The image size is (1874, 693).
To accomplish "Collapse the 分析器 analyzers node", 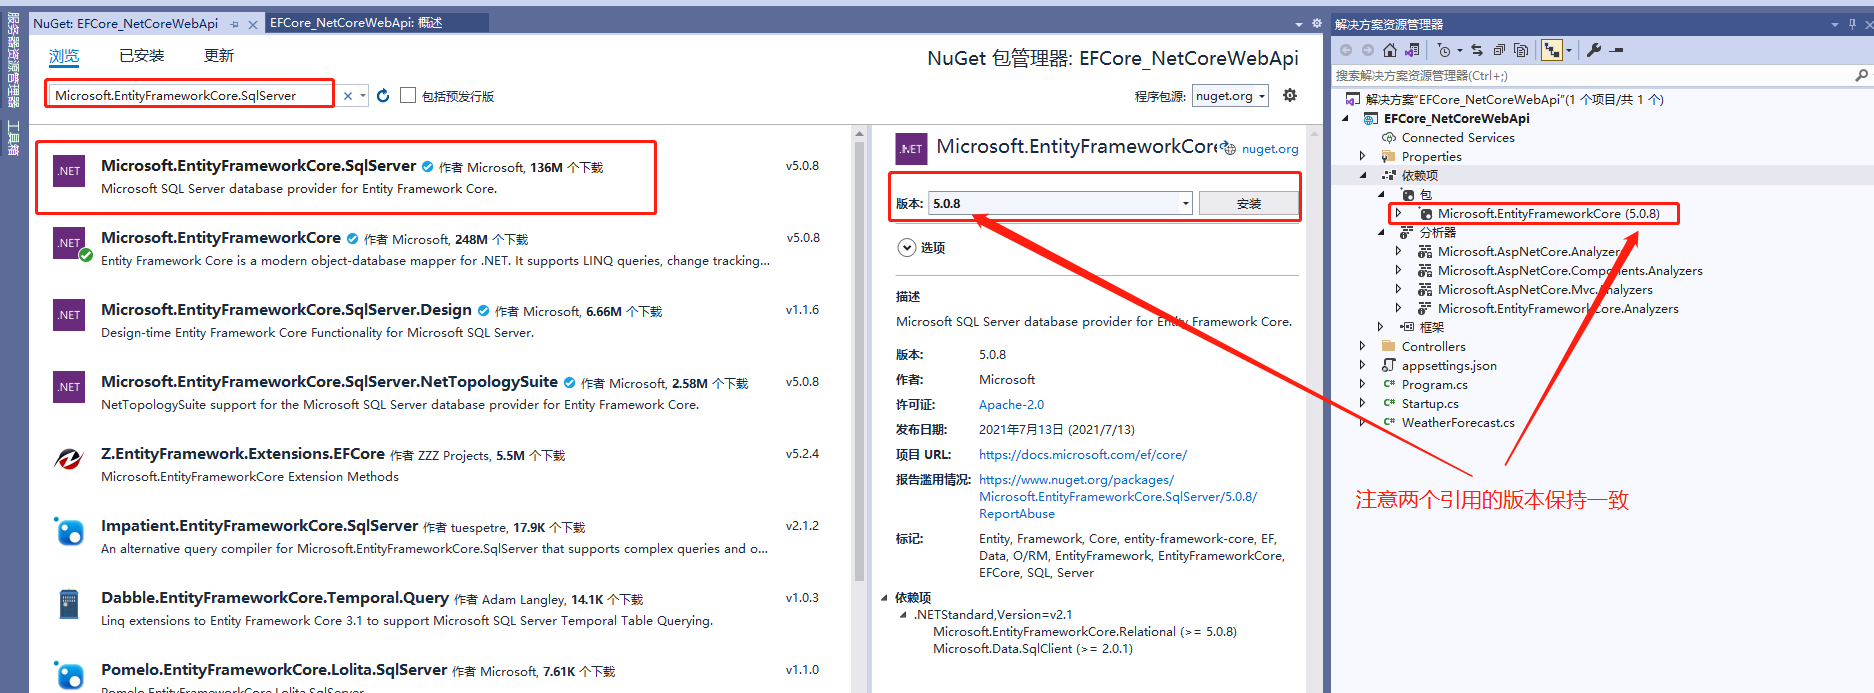I will point(1381,232).
